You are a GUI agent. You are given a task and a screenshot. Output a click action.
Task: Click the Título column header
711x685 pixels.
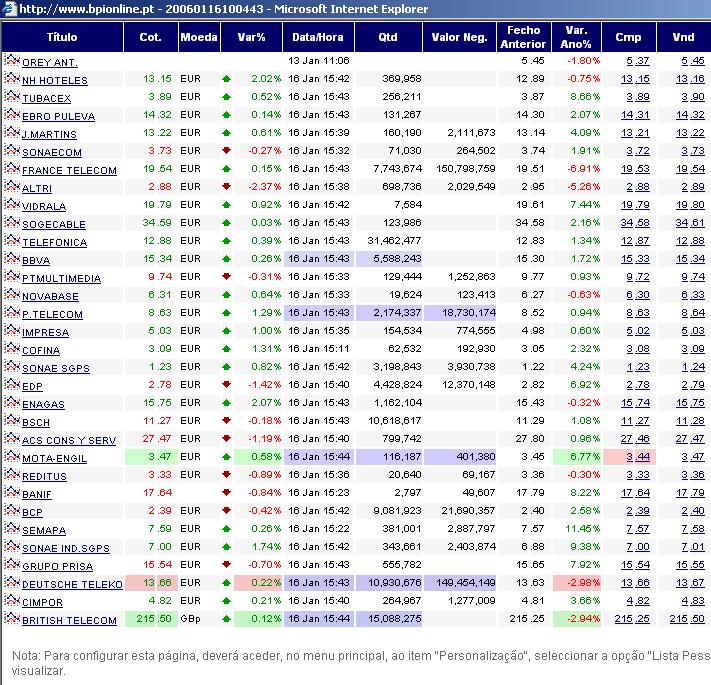(62, 37)
